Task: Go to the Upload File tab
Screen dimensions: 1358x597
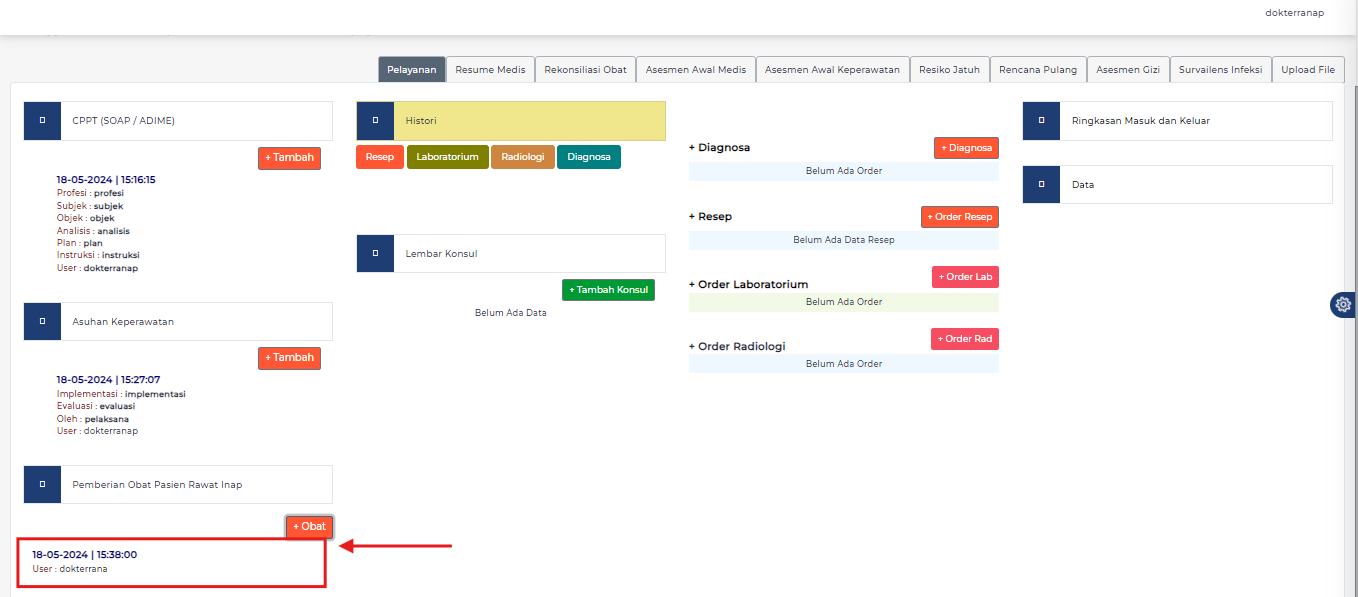Action: point(1308,70)
